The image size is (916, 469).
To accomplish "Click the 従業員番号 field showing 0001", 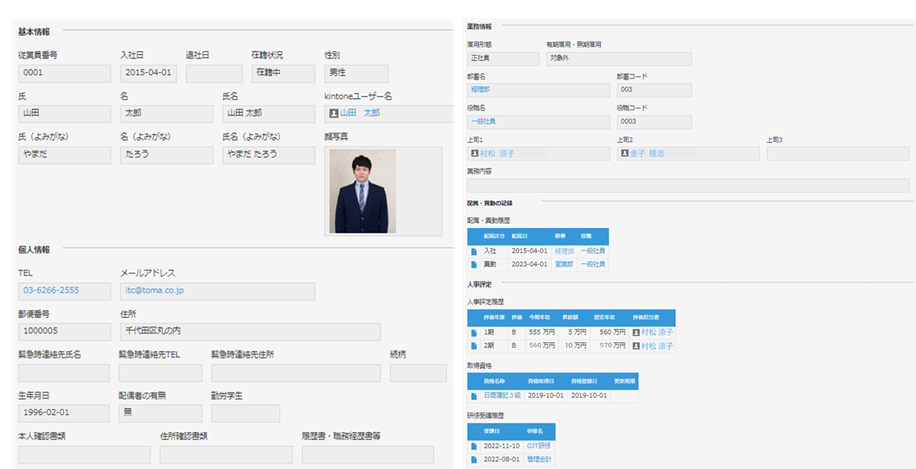I will 64,74.
